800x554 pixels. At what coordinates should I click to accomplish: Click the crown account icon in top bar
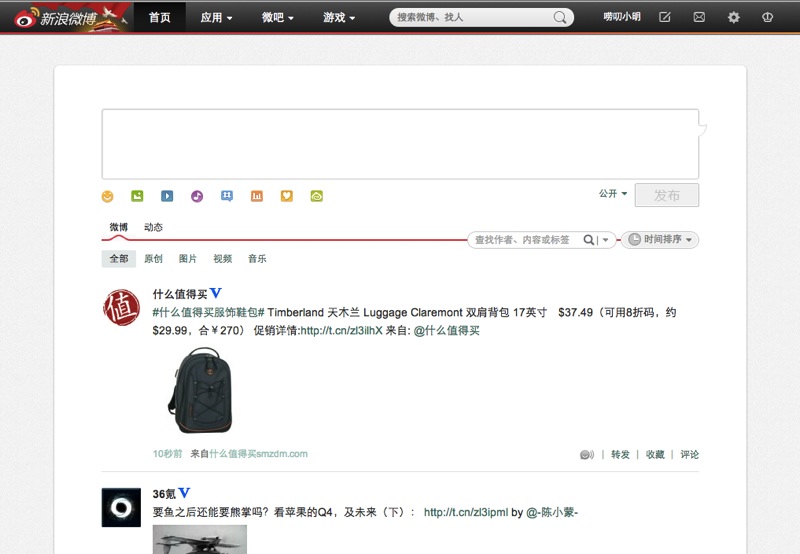pos(767,17)
